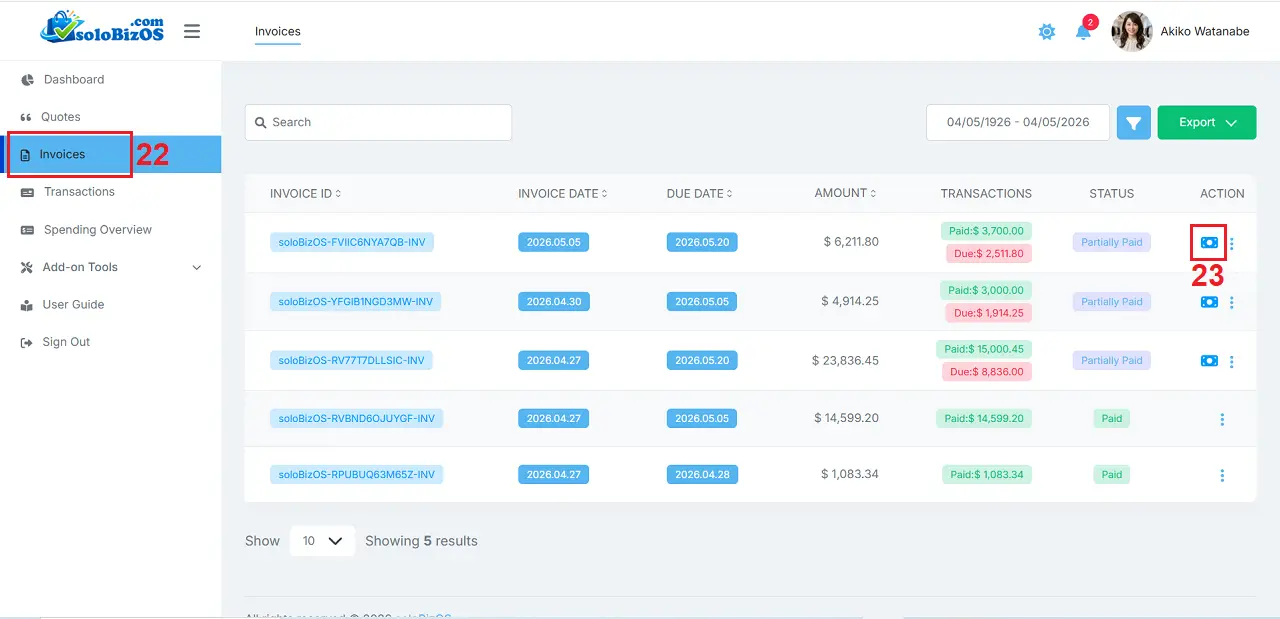1280x619 pixels.
Task: Click Paid $15,000.45 transaction badge
Action: point(983,349)
